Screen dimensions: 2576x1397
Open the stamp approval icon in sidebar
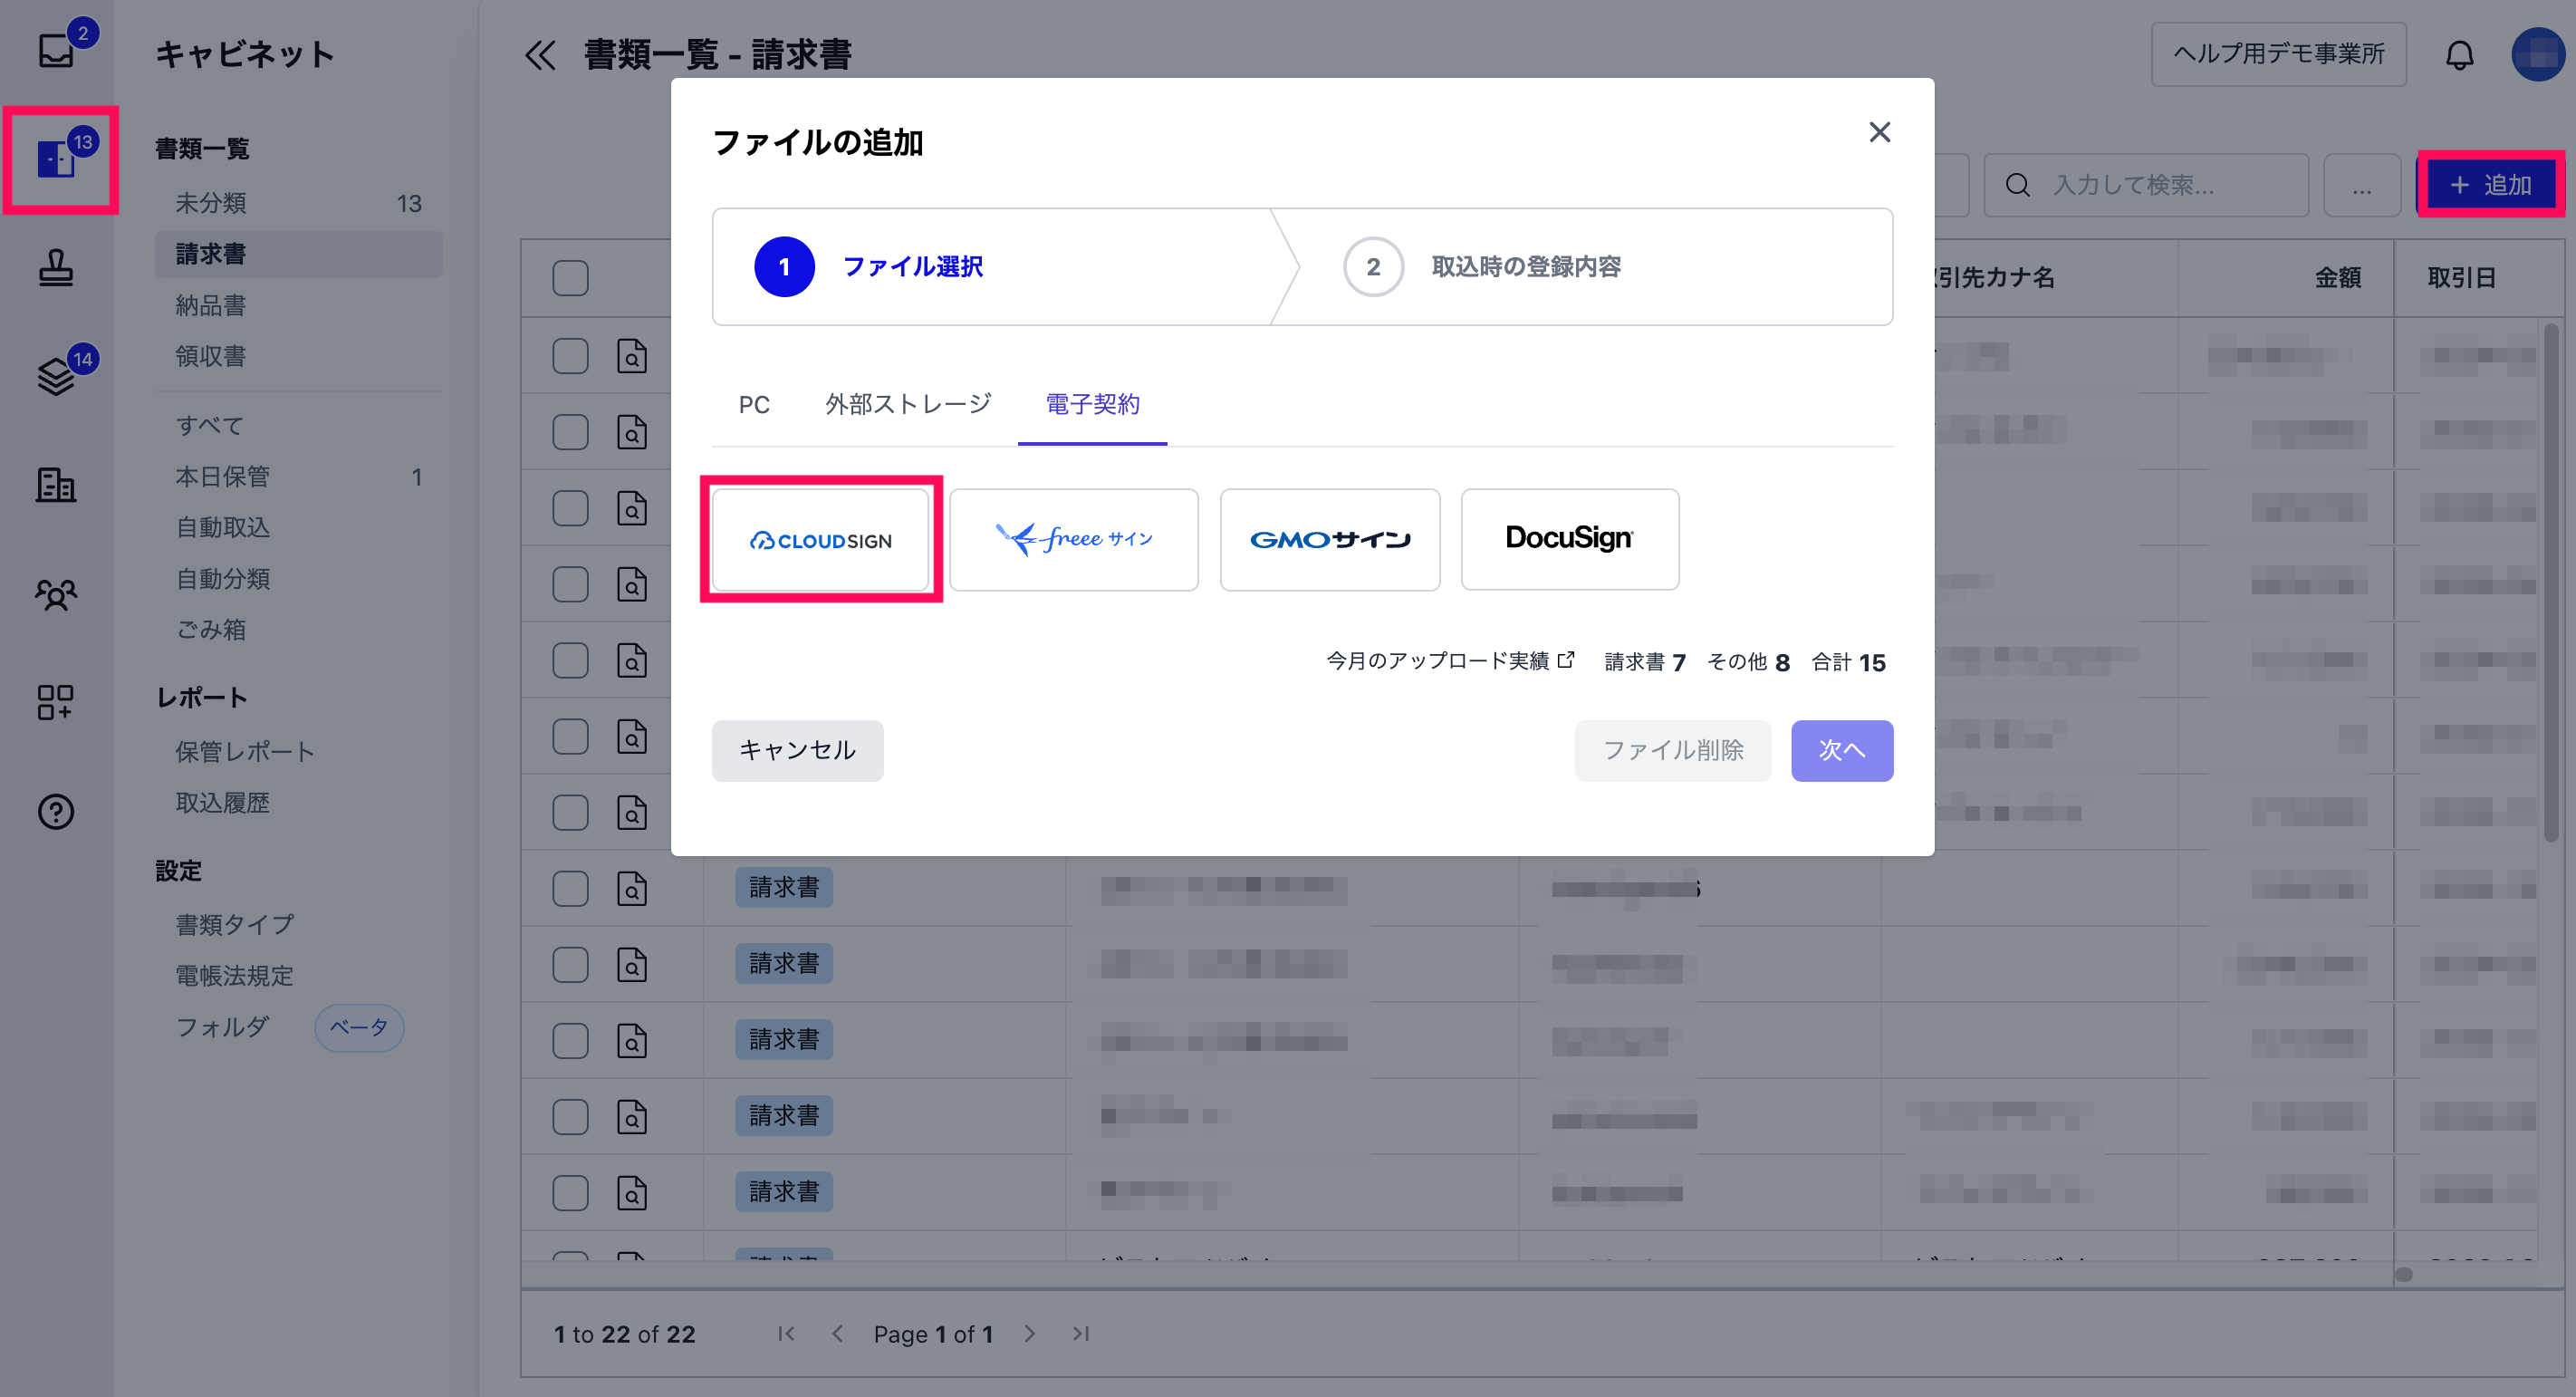[x=56, y=267]
